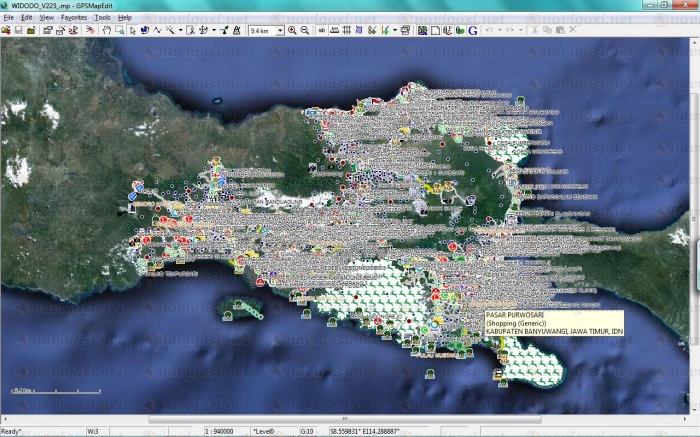Click the Open file folder icon
Screen dimensions: 700x437
coord(6,30)
